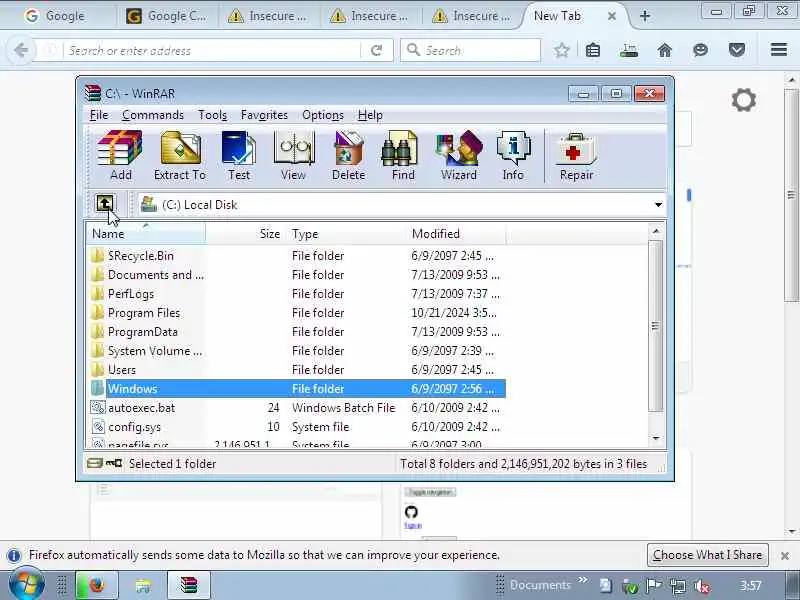
Task: Open the Commands menu
Action: point(153,115)
